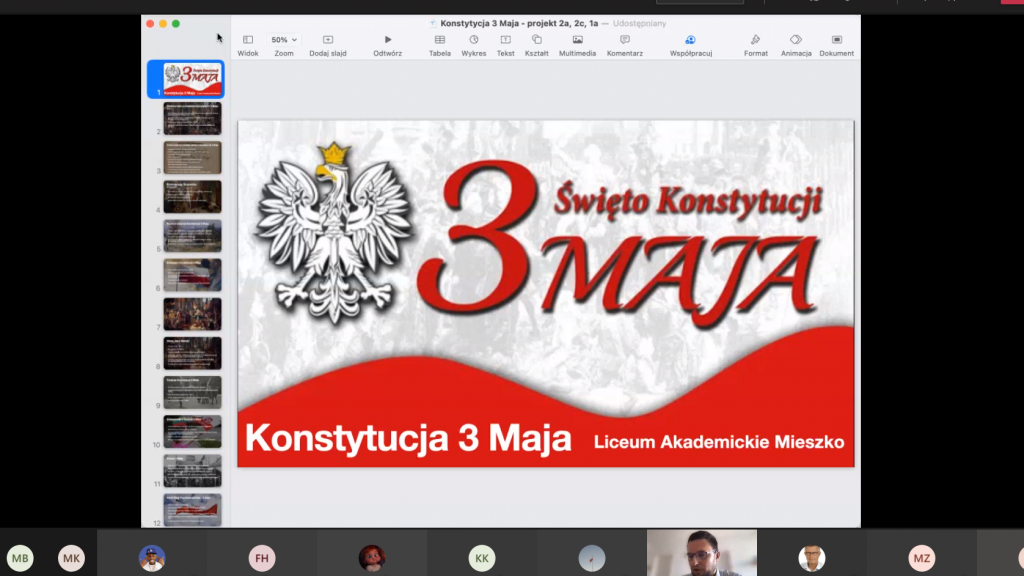Select slide 10 thumbnail in navigator
This screenshot has width=1024, height=576.
pyautogui.click(x=192, y=432)
